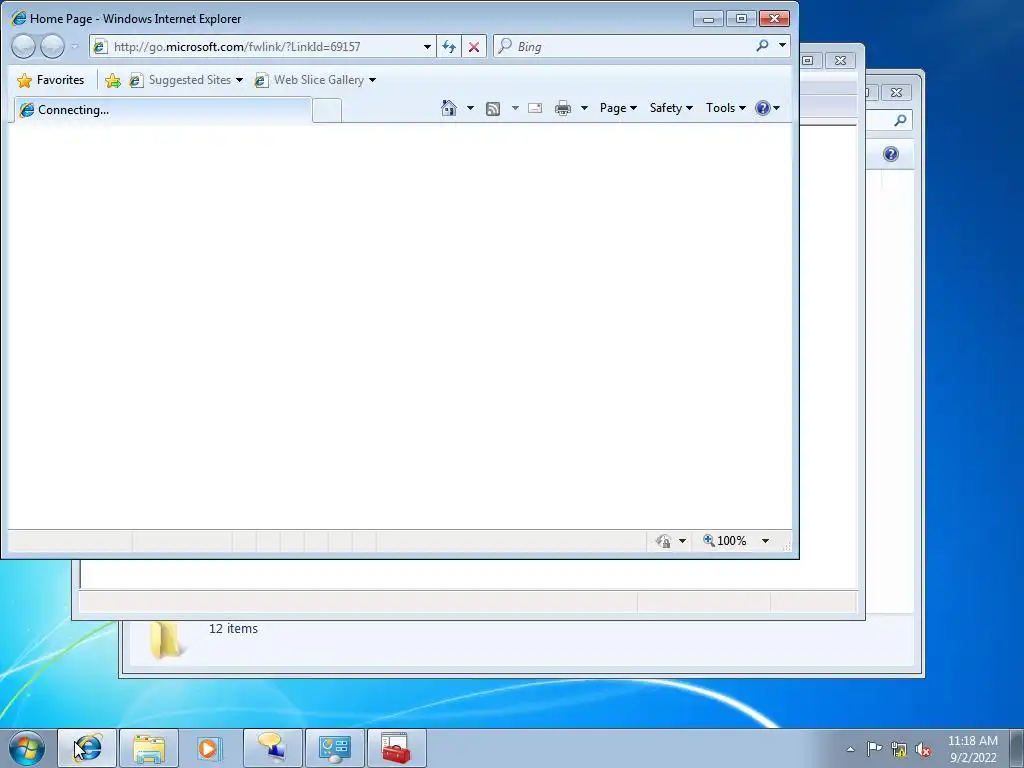Click the network chat taskbar icon
The image size is (1024, 768).
[x=272, y=748]
